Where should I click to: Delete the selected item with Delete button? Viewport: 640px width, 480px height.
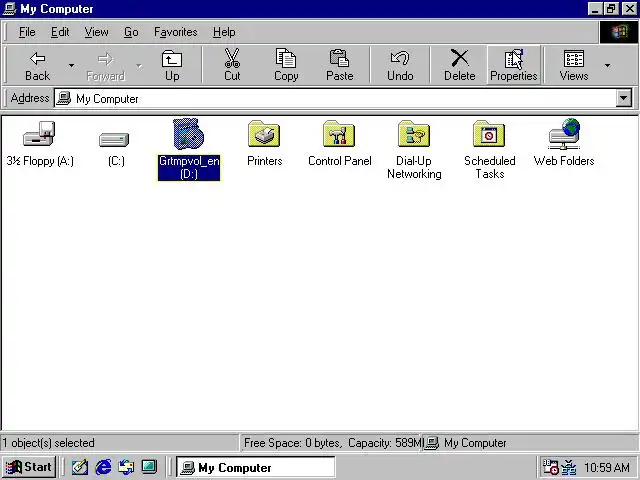click(x=460, y=66)
